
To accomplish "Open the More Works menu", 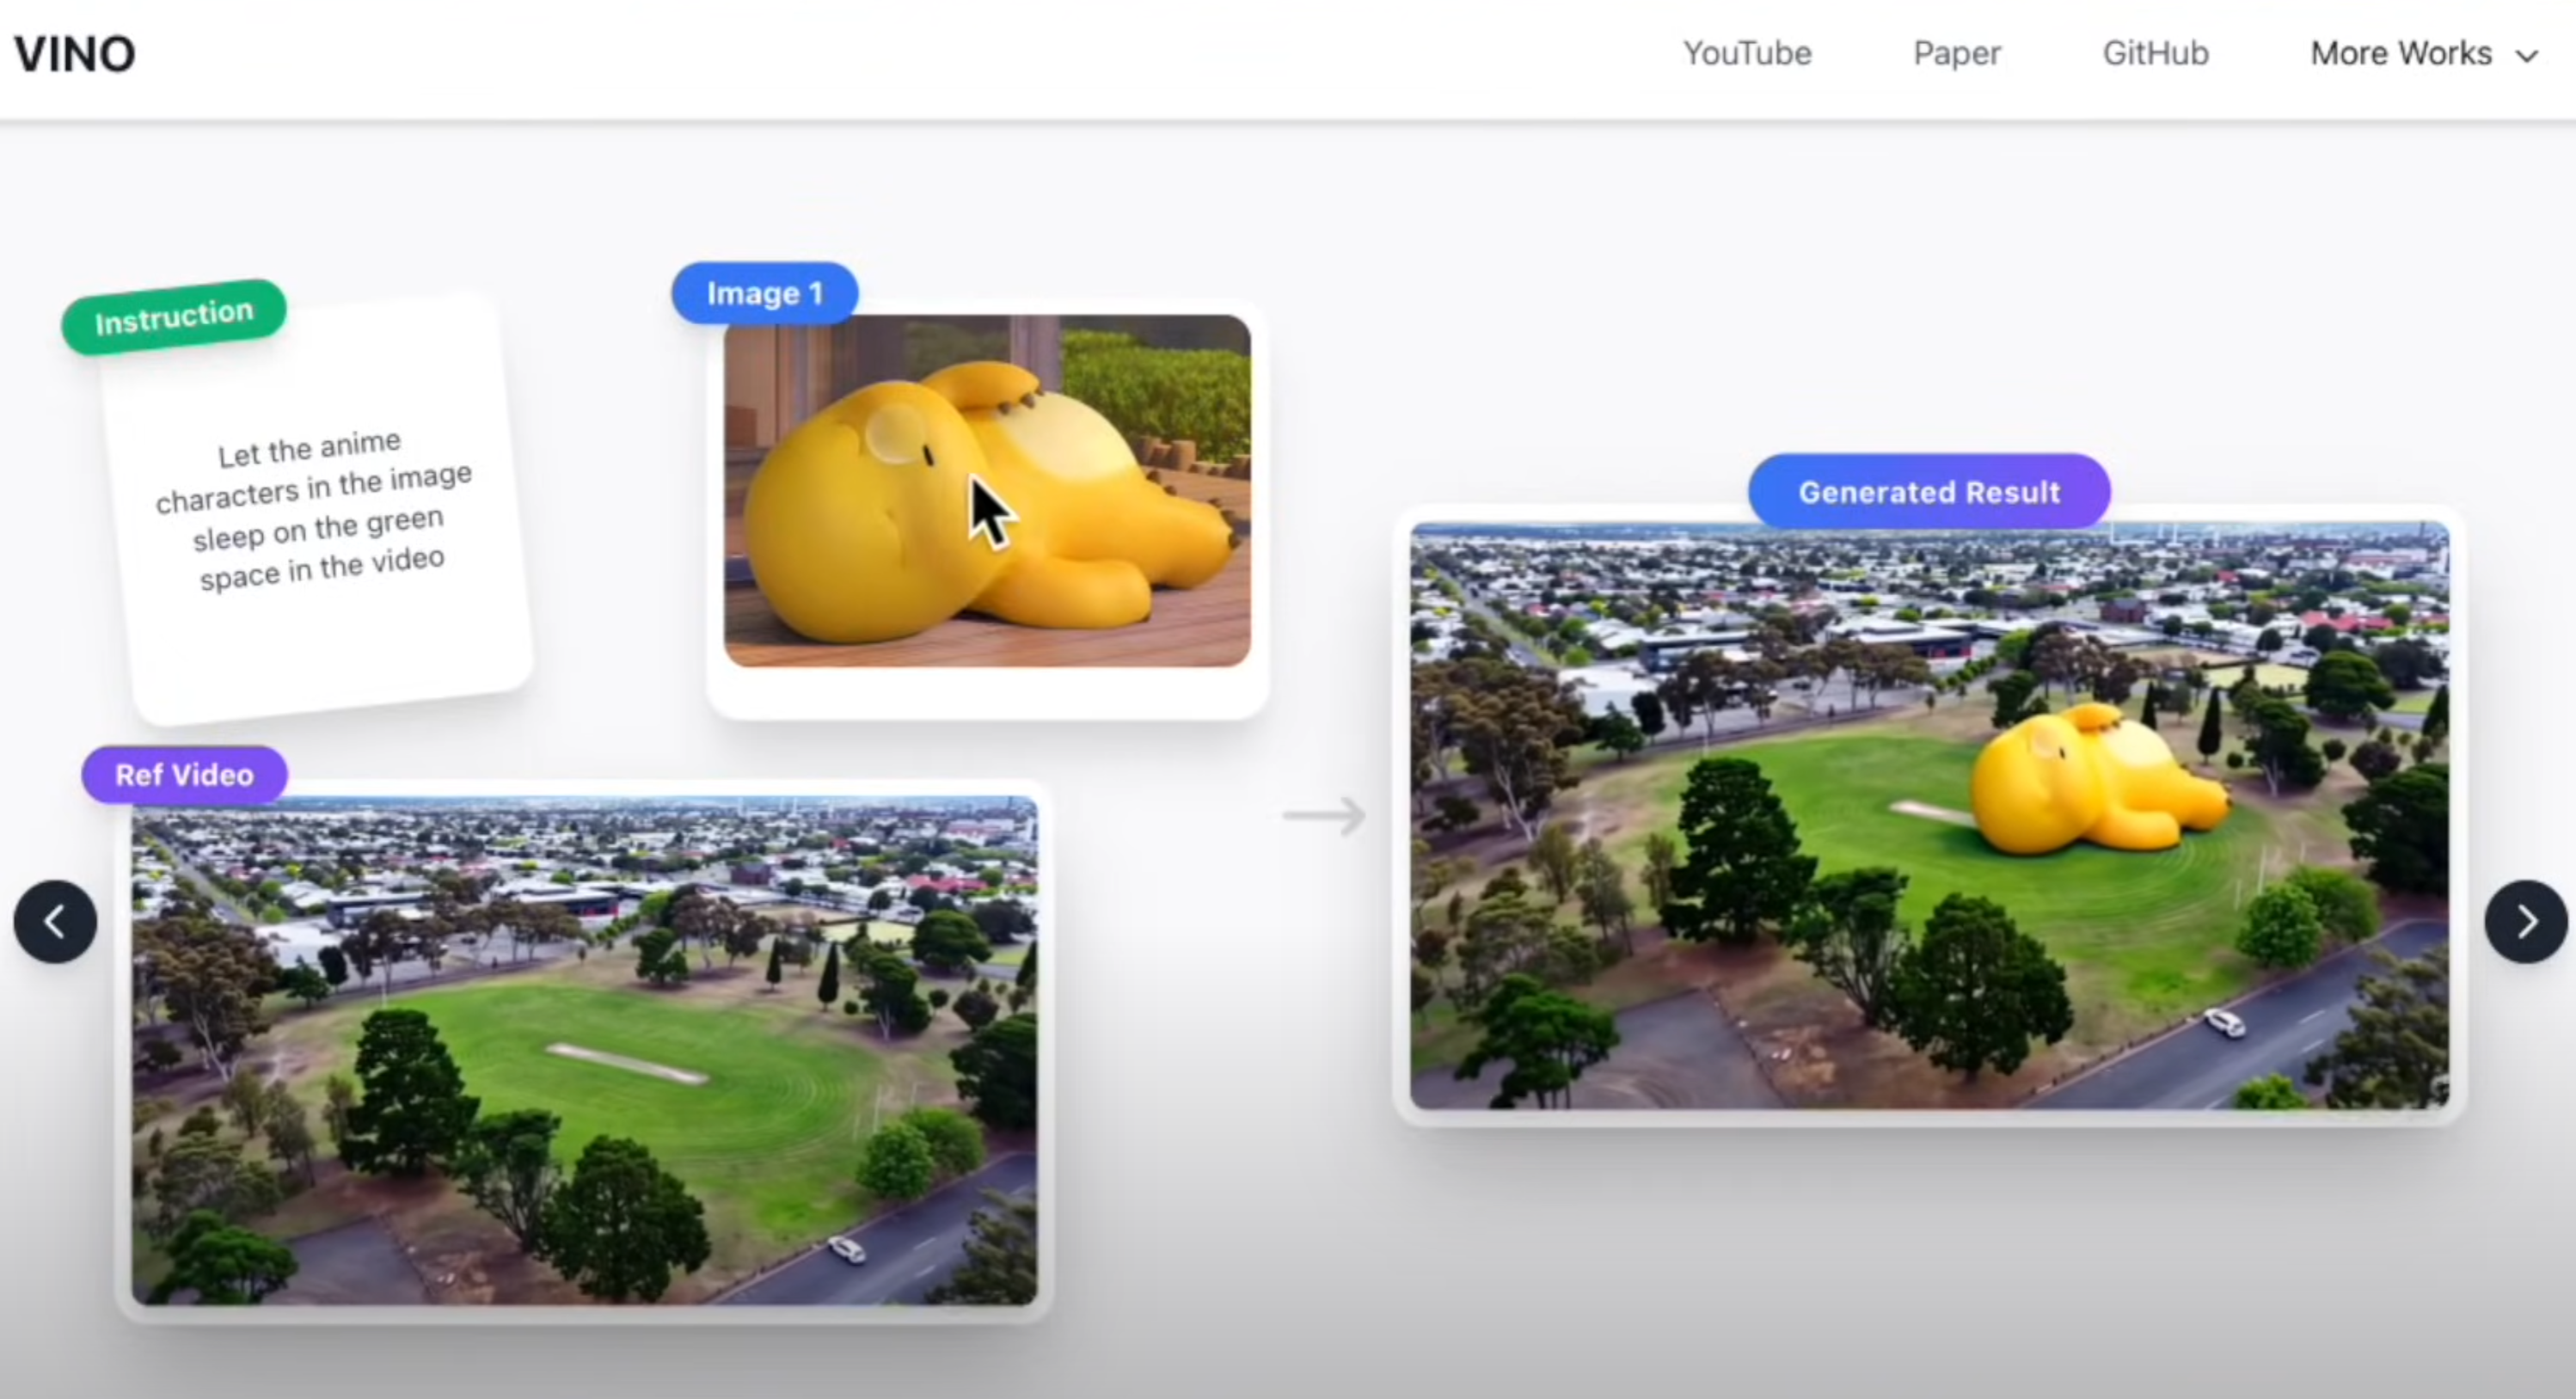I will 2400,53.
